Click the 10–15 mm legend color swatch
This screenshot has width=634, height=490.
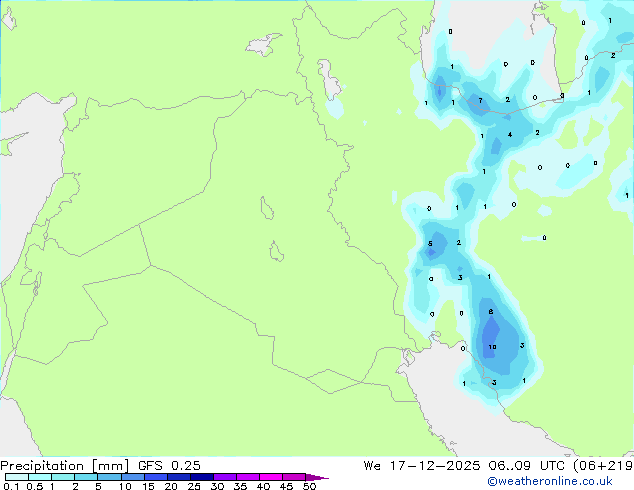pos(133,477)
